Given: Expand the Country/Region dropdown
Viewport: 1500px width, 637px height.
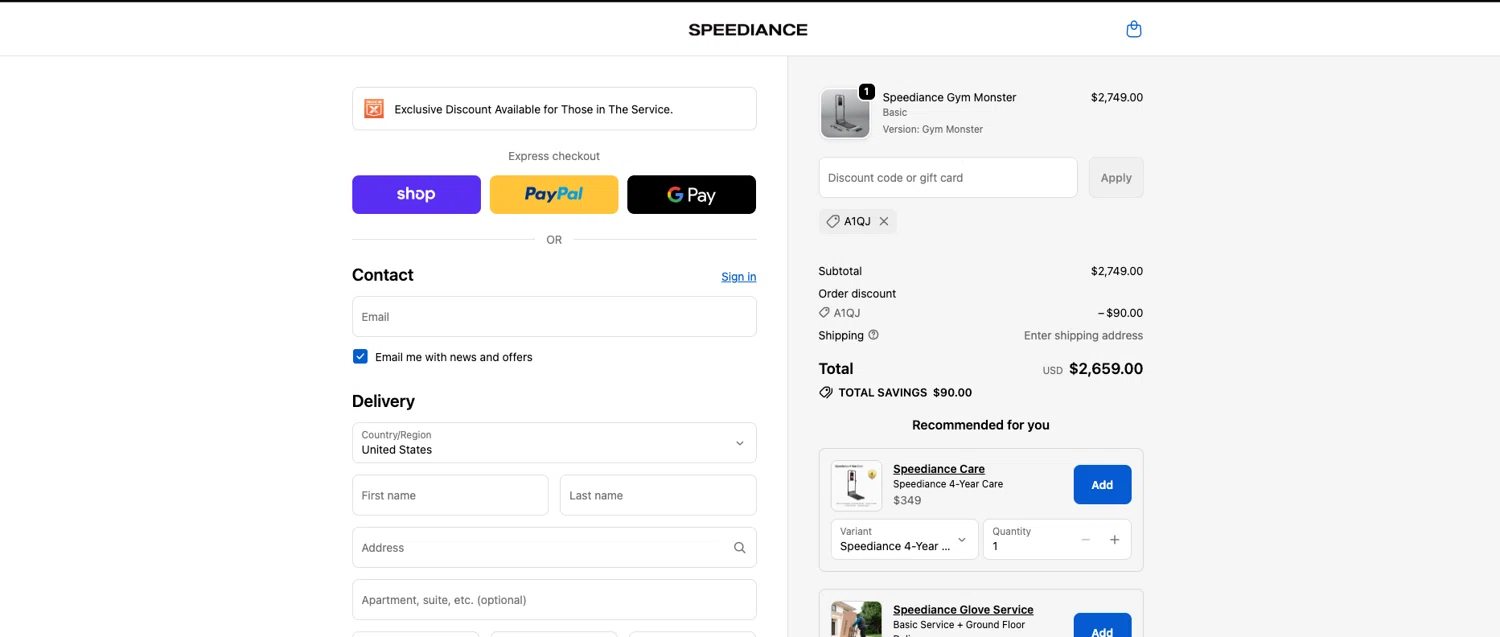Looking at the screenshot, I should coord(554,442).
